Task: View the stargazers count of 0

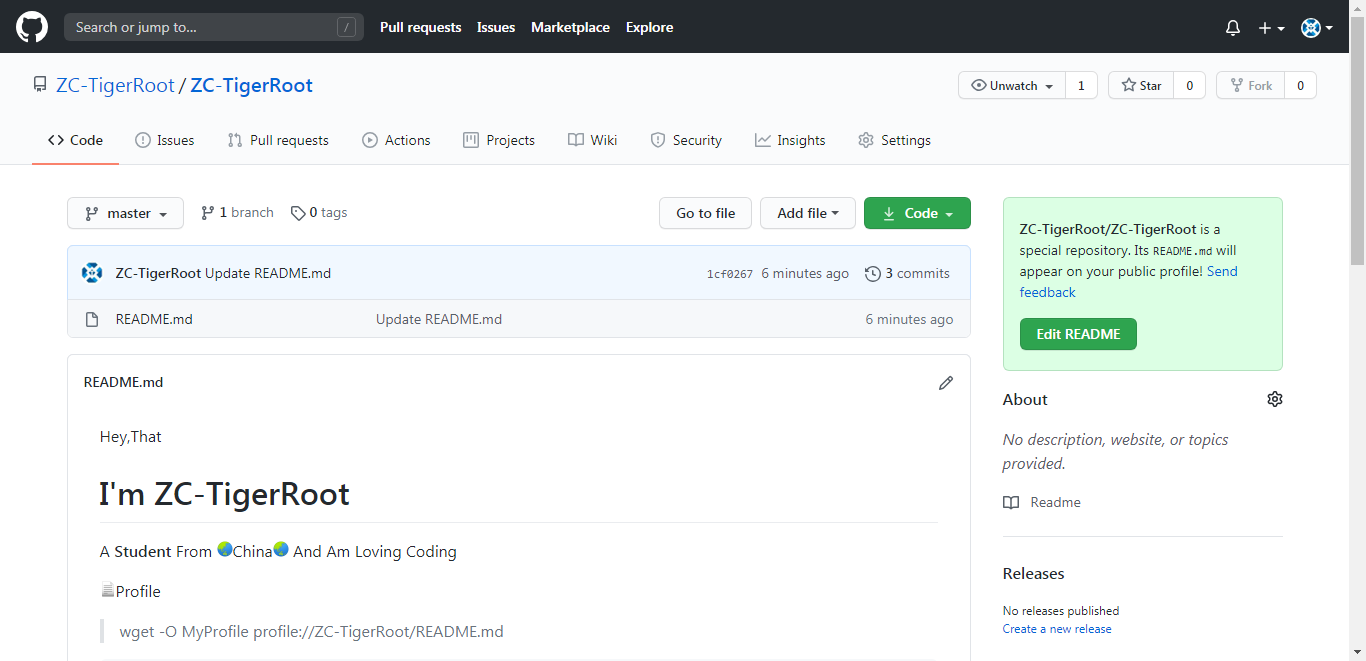Action: (x=1189, y=86)
